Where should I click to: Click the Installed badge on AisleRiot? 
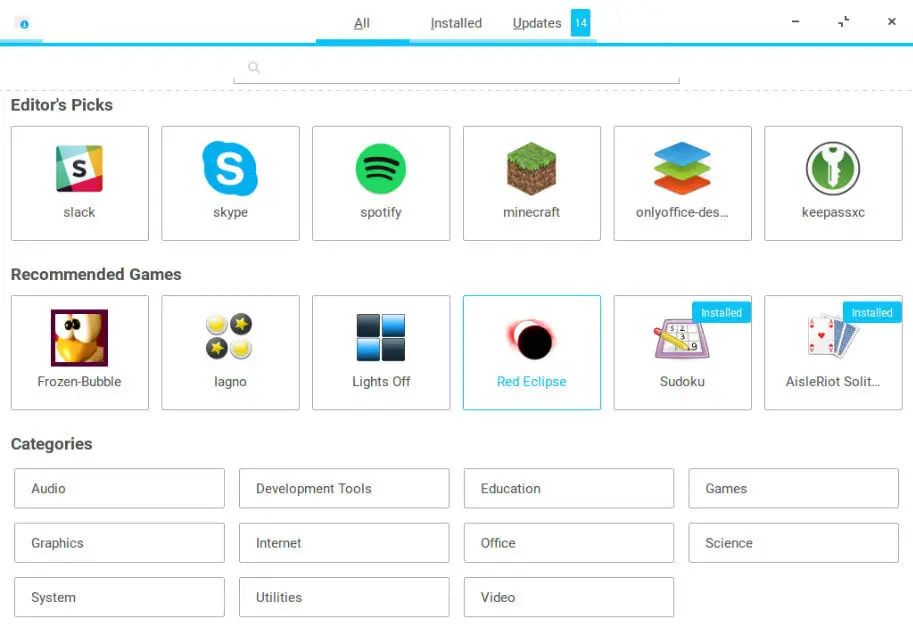pyautogui.click(x=872, y=313)
